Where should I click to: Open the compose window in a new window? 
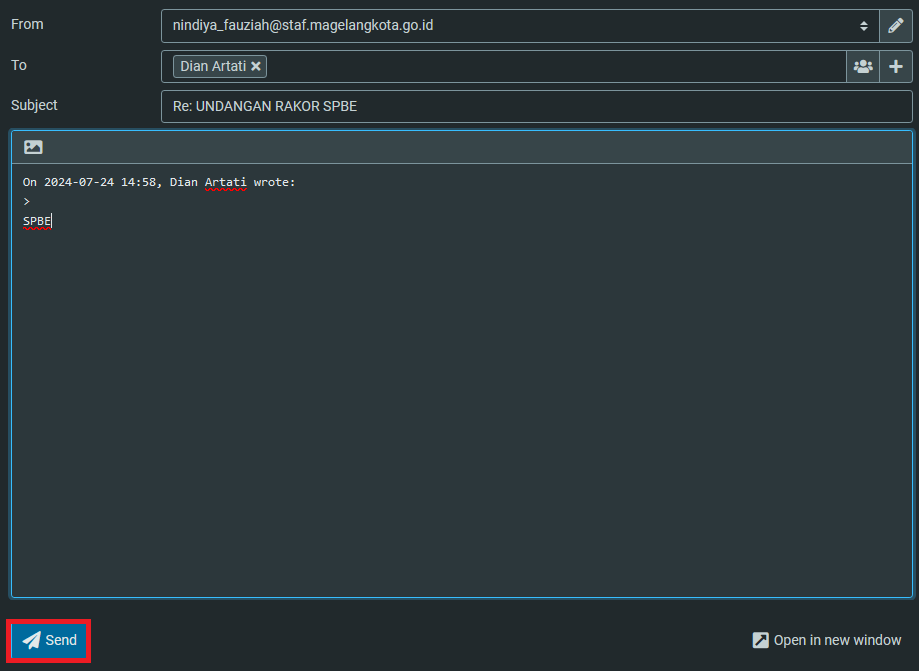827,640
